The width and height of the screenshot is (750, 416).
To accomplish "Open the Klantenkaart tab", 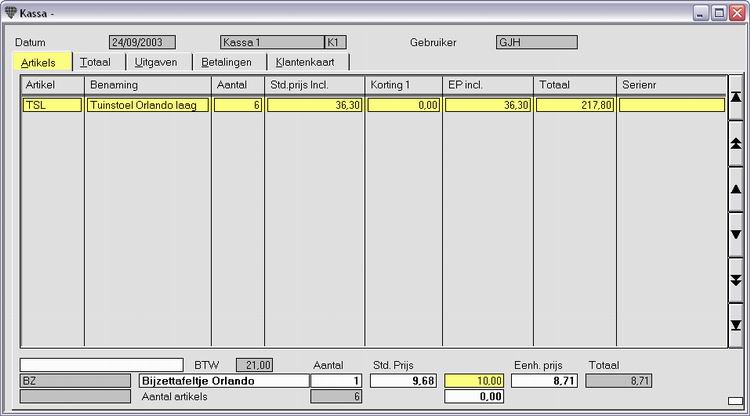I will point(308,62).
